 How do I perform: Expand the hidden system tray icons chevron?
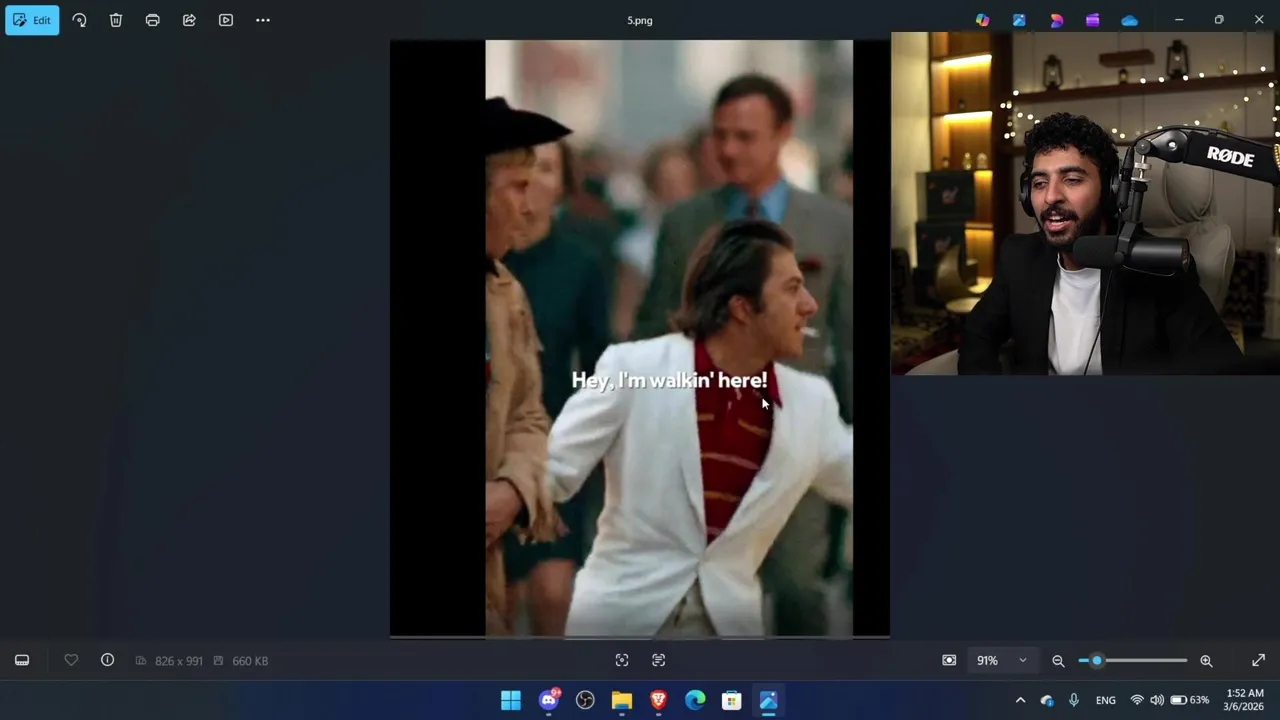pos(1020,700)
